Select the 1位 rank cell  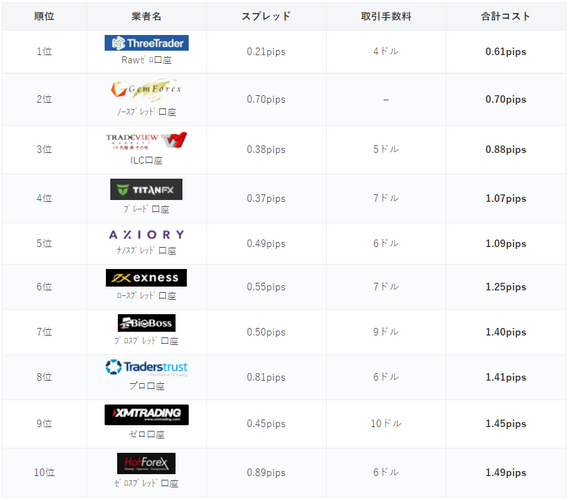44,51
